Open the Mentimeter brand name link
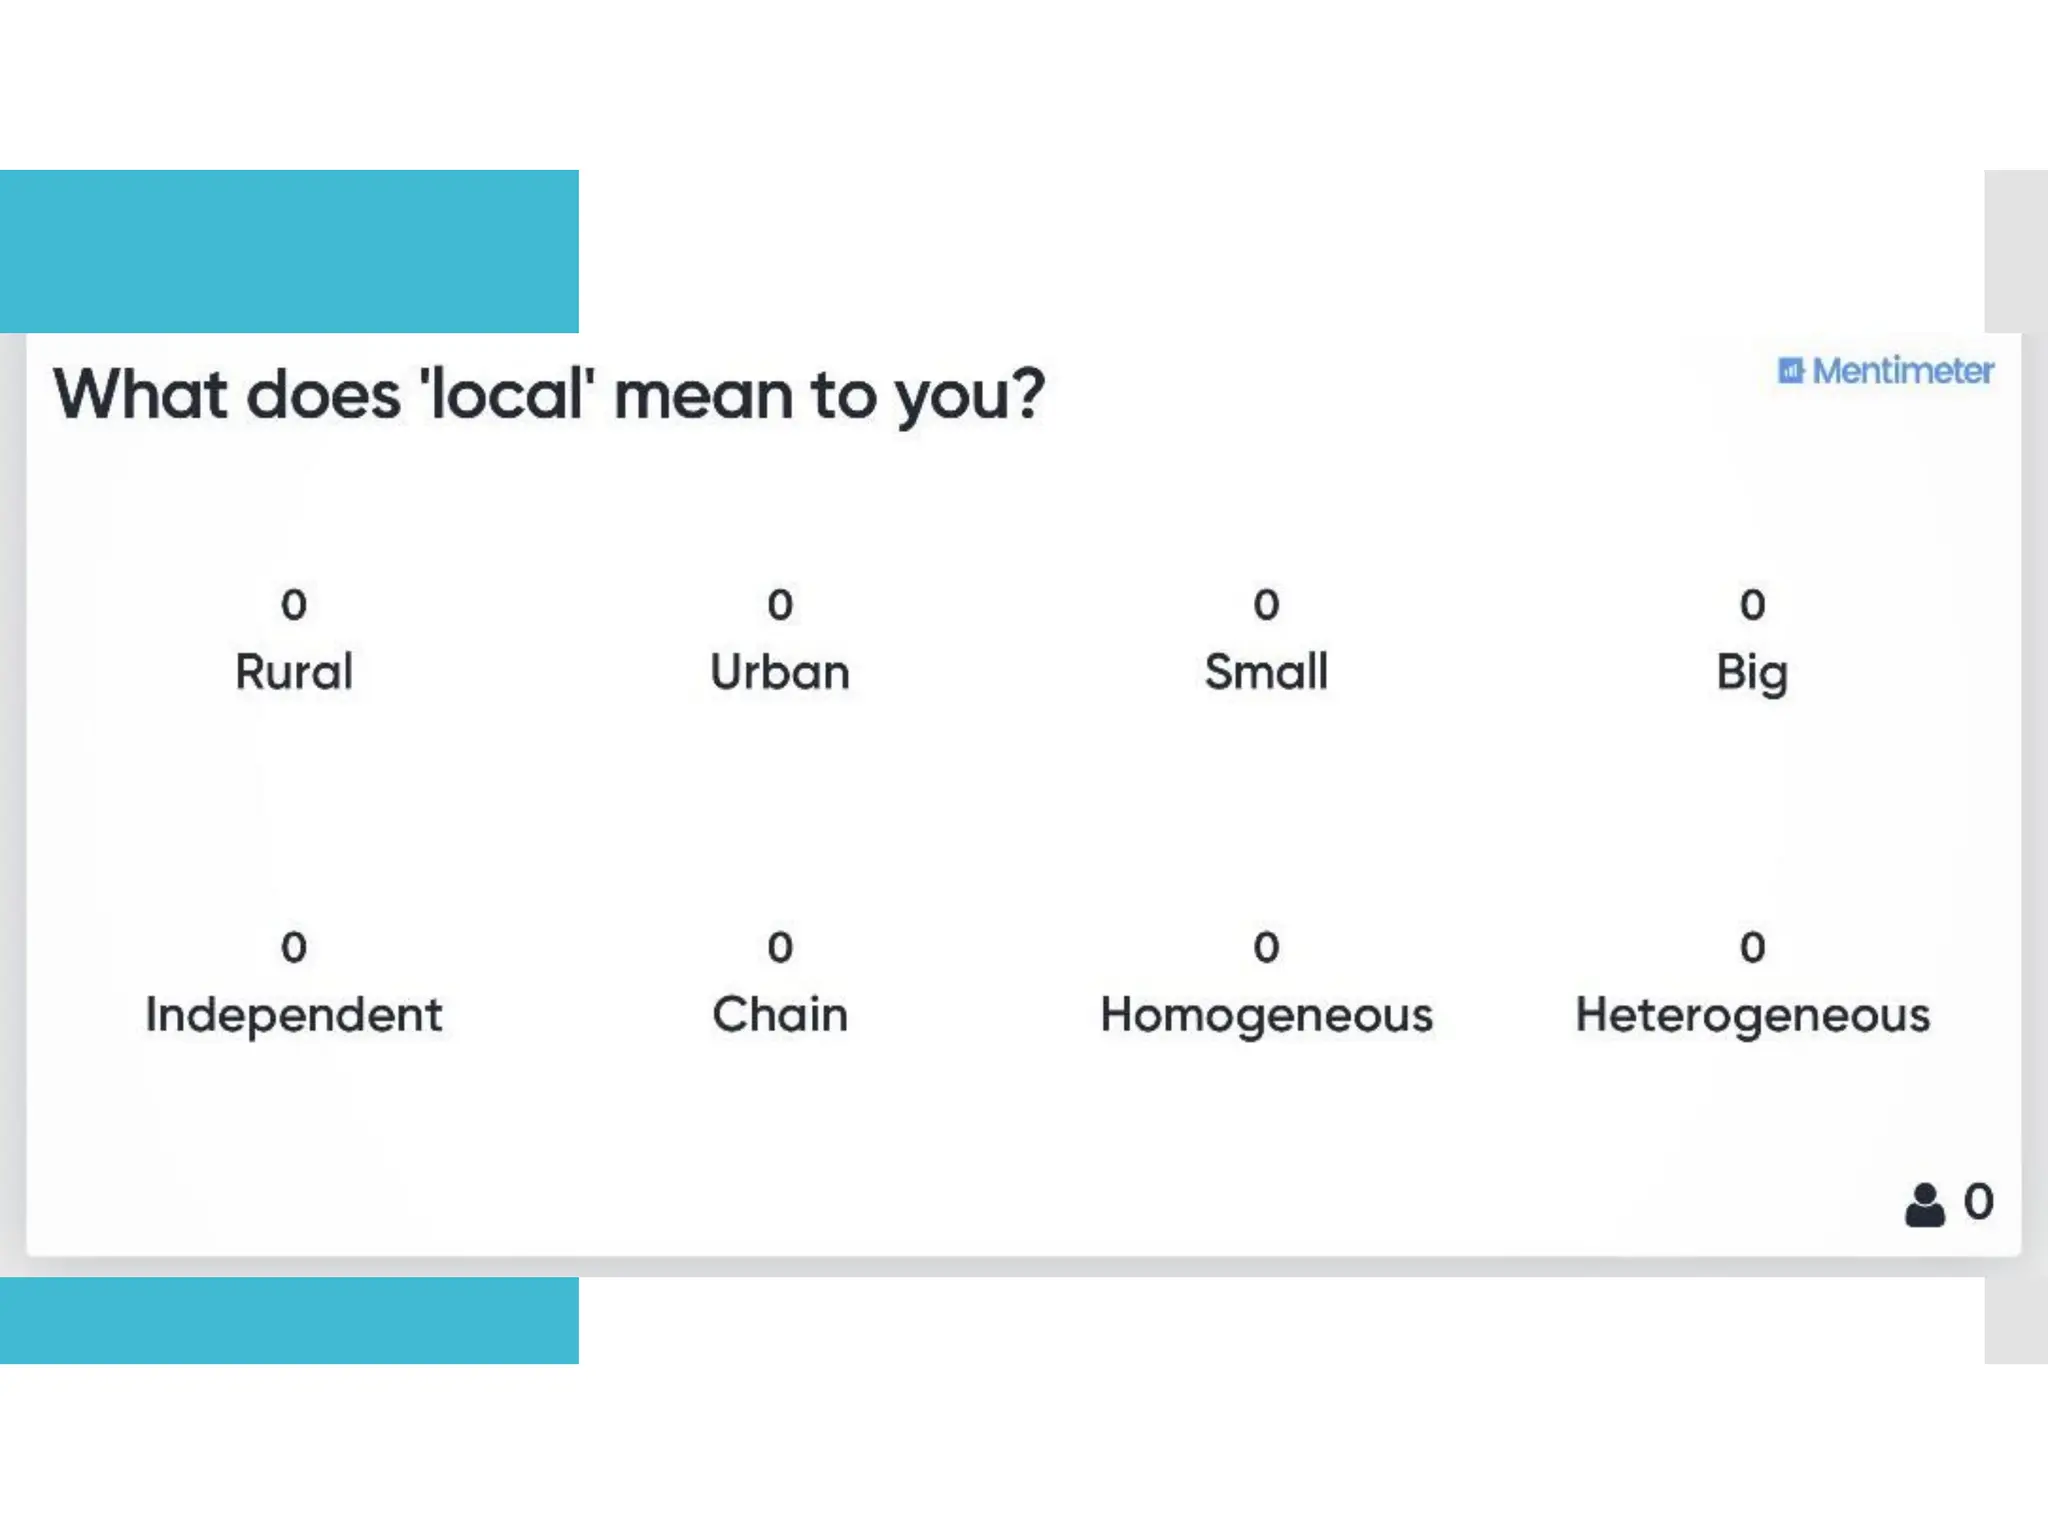The height and width of the screenshot is (1536, 2048). click(1903, 371)
